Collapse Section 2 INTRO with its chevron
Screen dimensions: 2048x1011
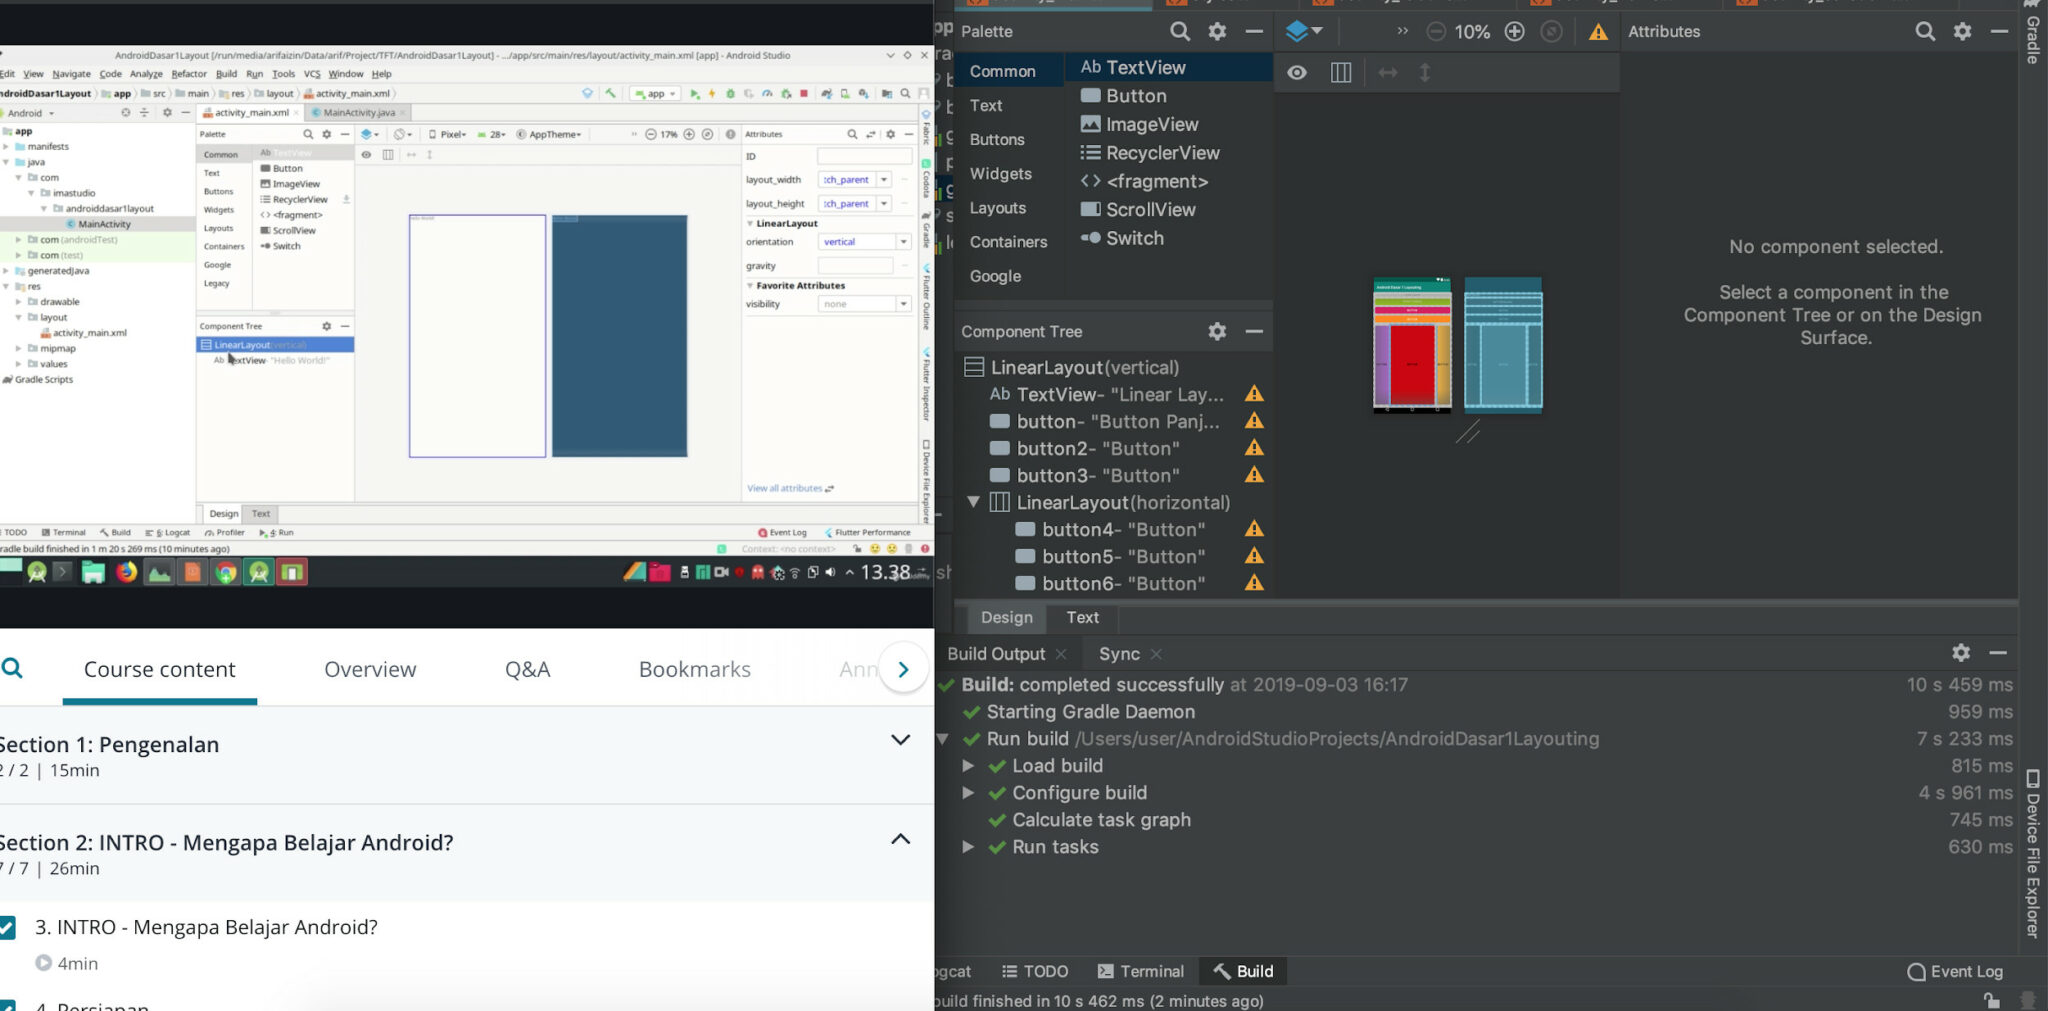coord(899,839)
